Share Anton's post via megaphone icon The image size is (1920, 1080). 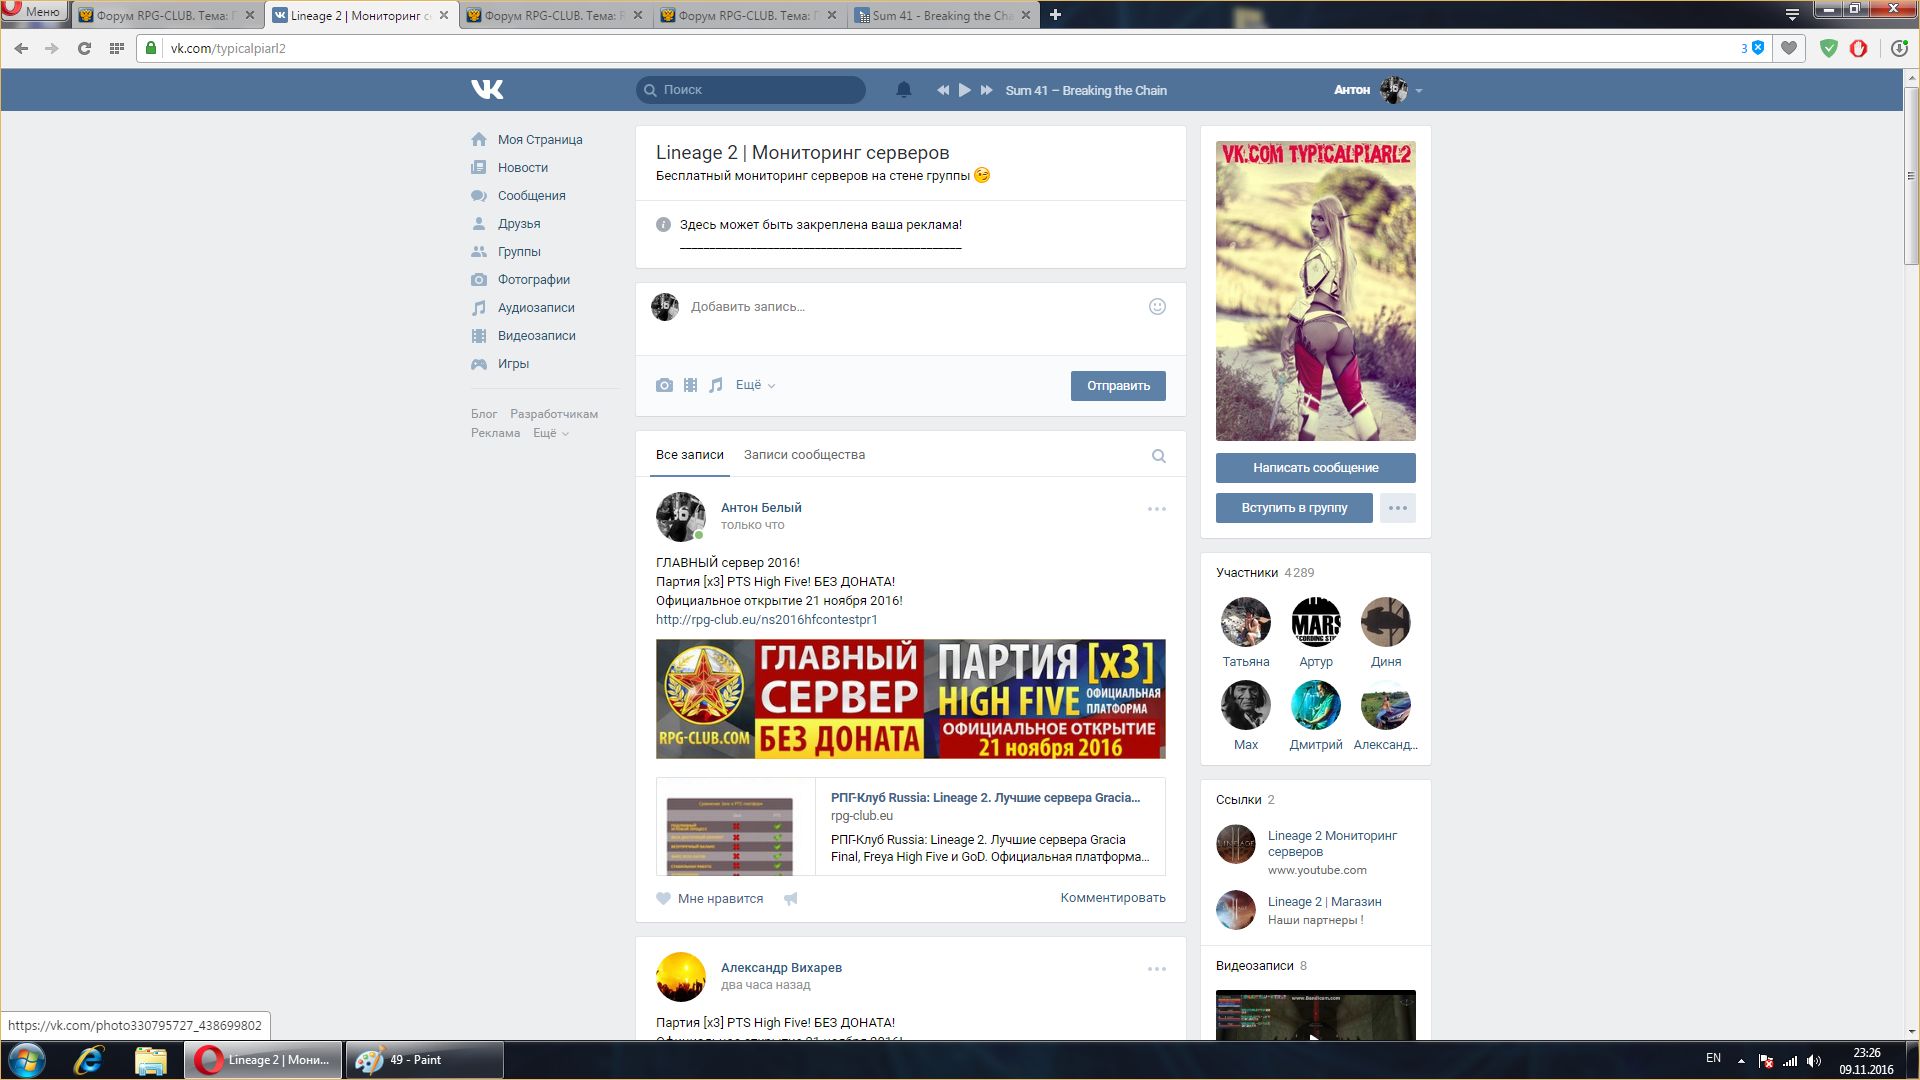click(791, 899)
